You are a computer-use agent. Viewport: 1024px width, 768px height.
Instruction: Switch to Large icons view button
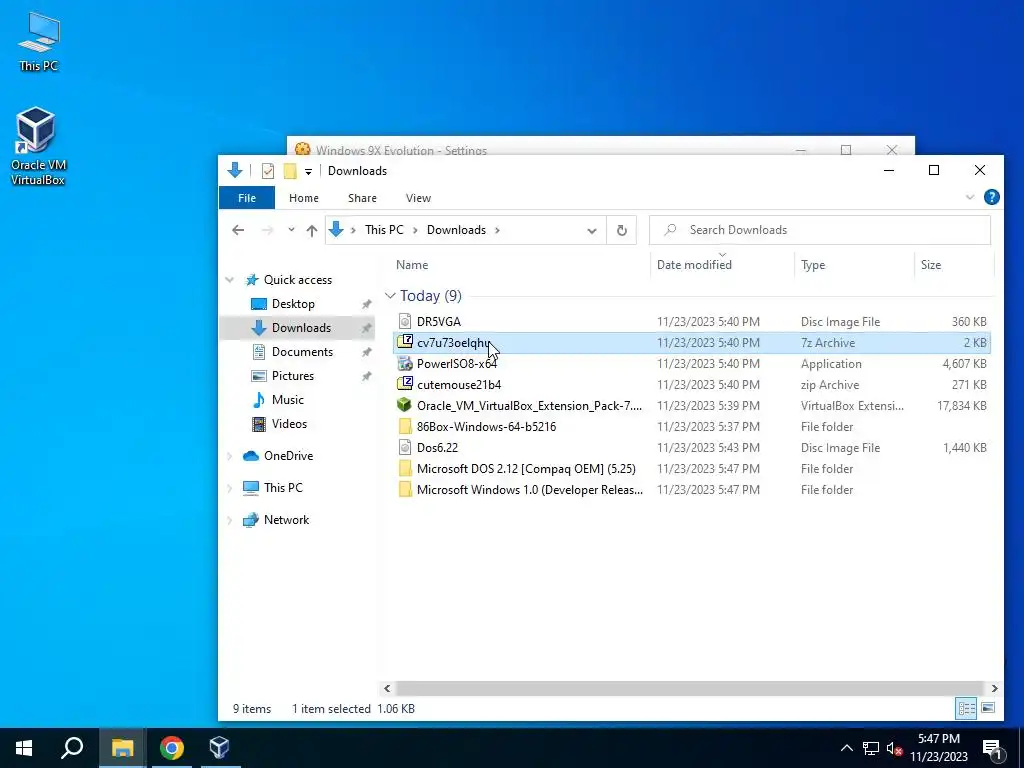tap(988, 708)
